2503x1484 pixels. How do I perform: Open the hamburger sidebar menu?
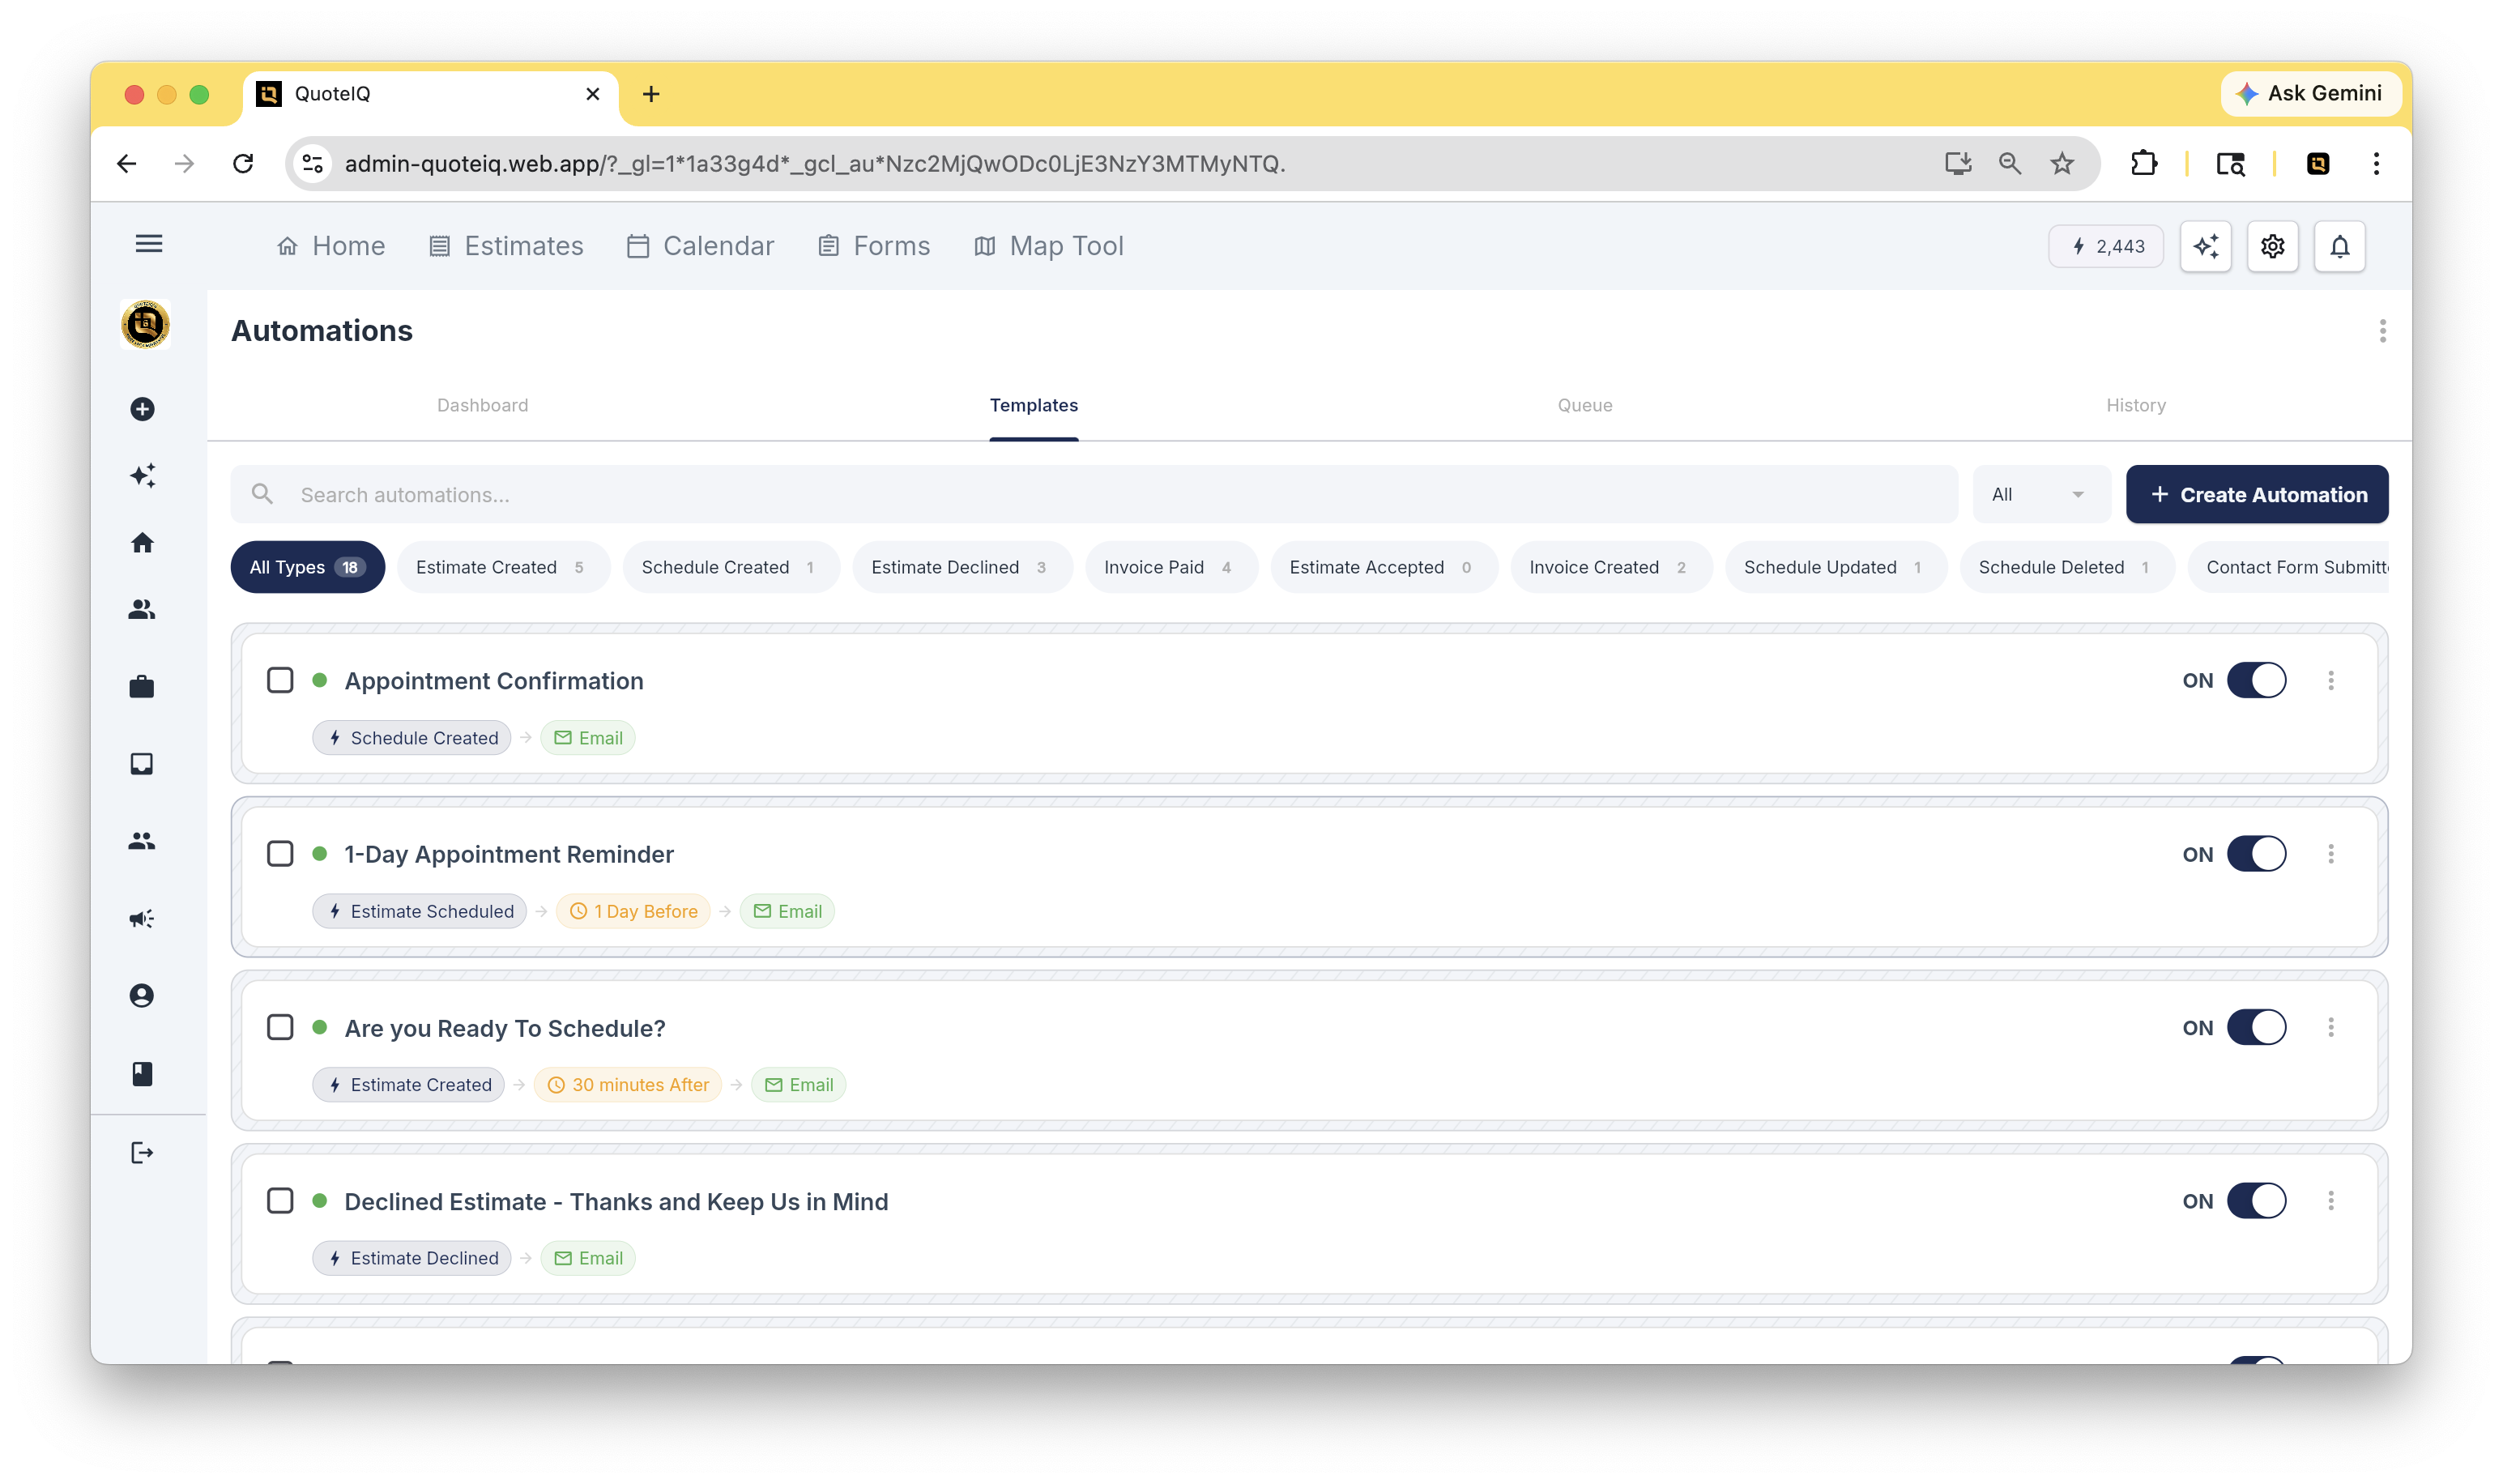tap(149, 244)
